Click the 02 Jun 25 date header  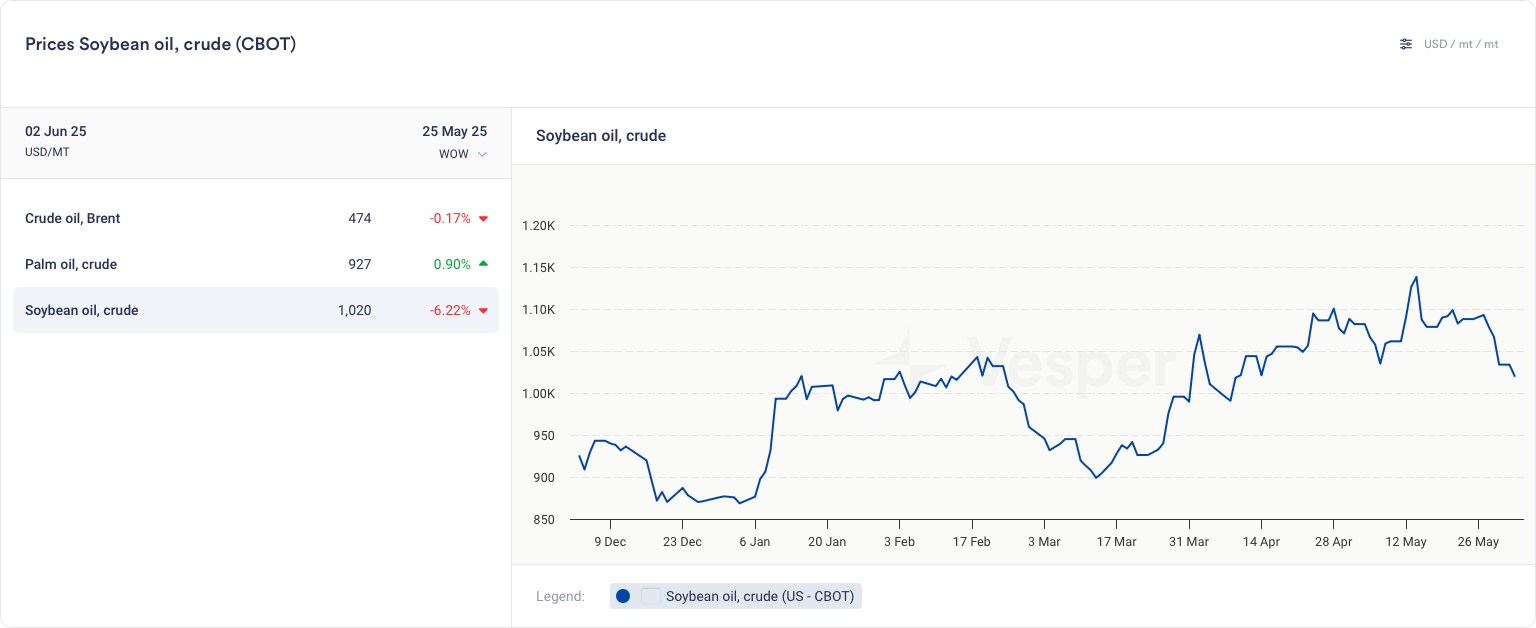pyautogui.click(x=56, y=131)
